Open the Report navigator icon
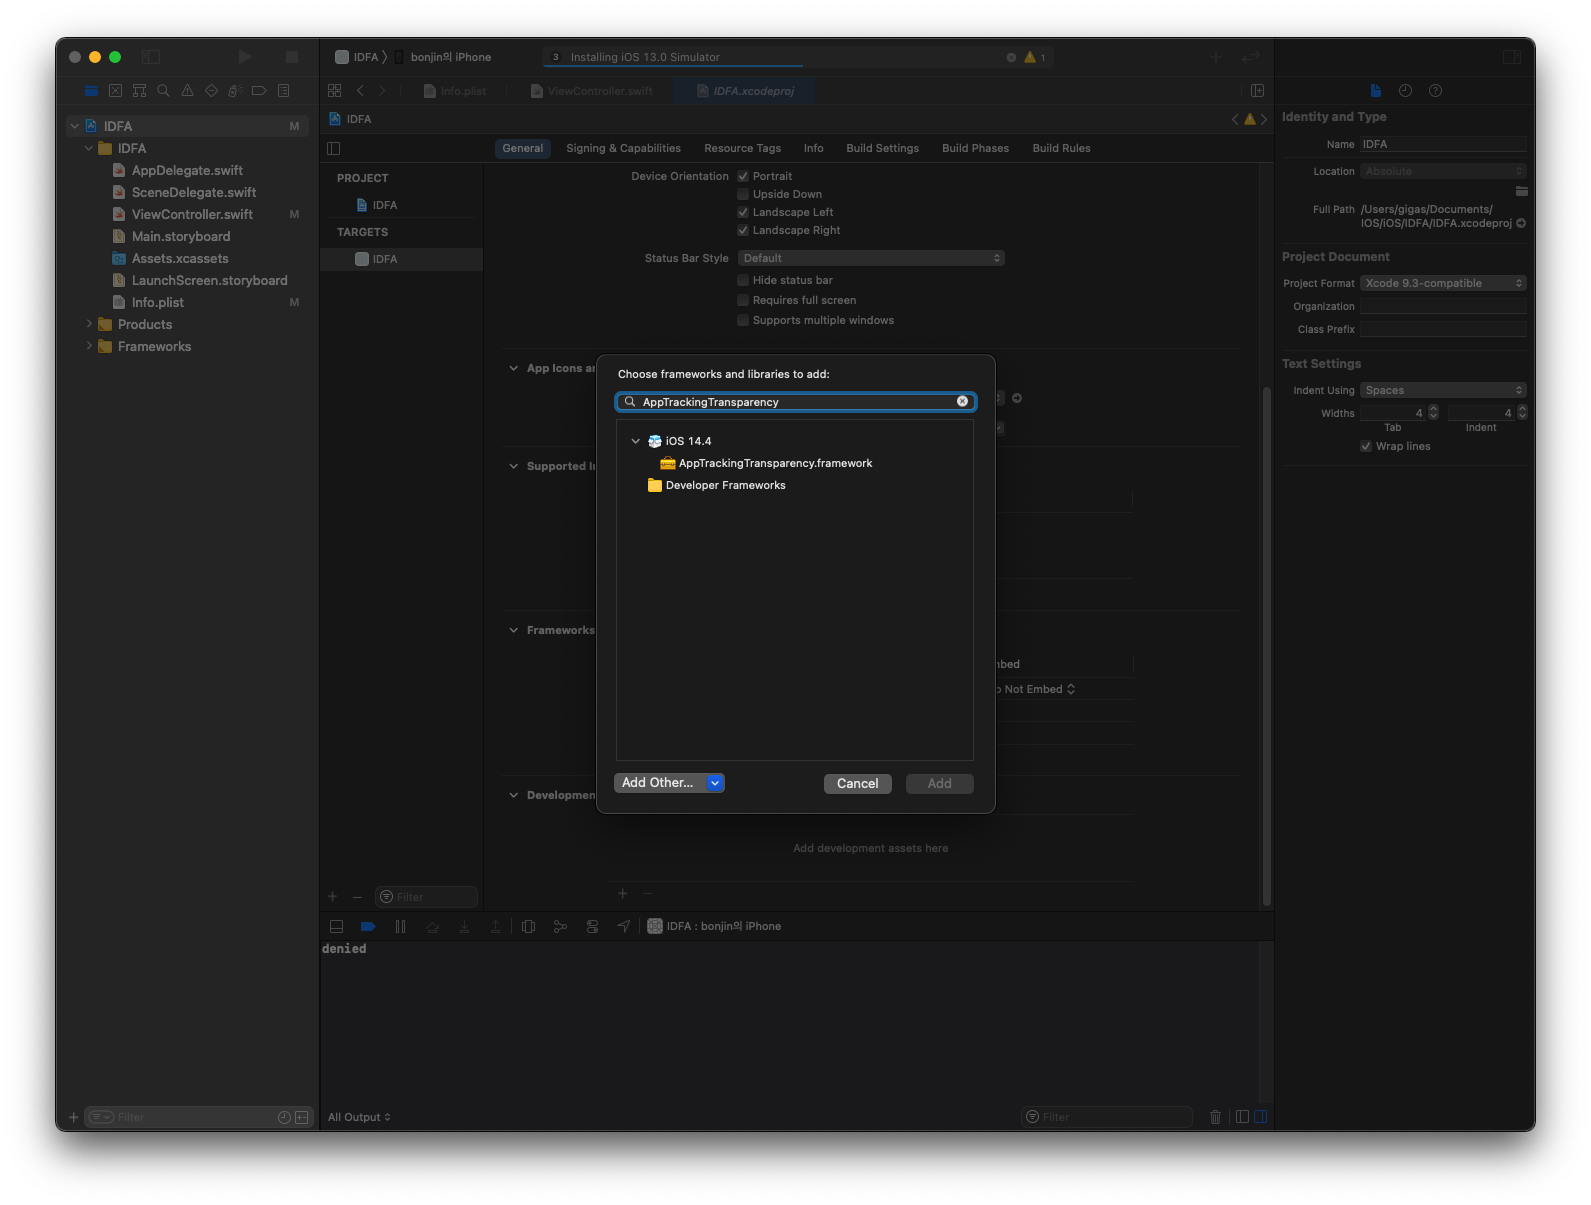This screenshot has height=1205, width=1591. pyautogui.click(x=283, y=91)
